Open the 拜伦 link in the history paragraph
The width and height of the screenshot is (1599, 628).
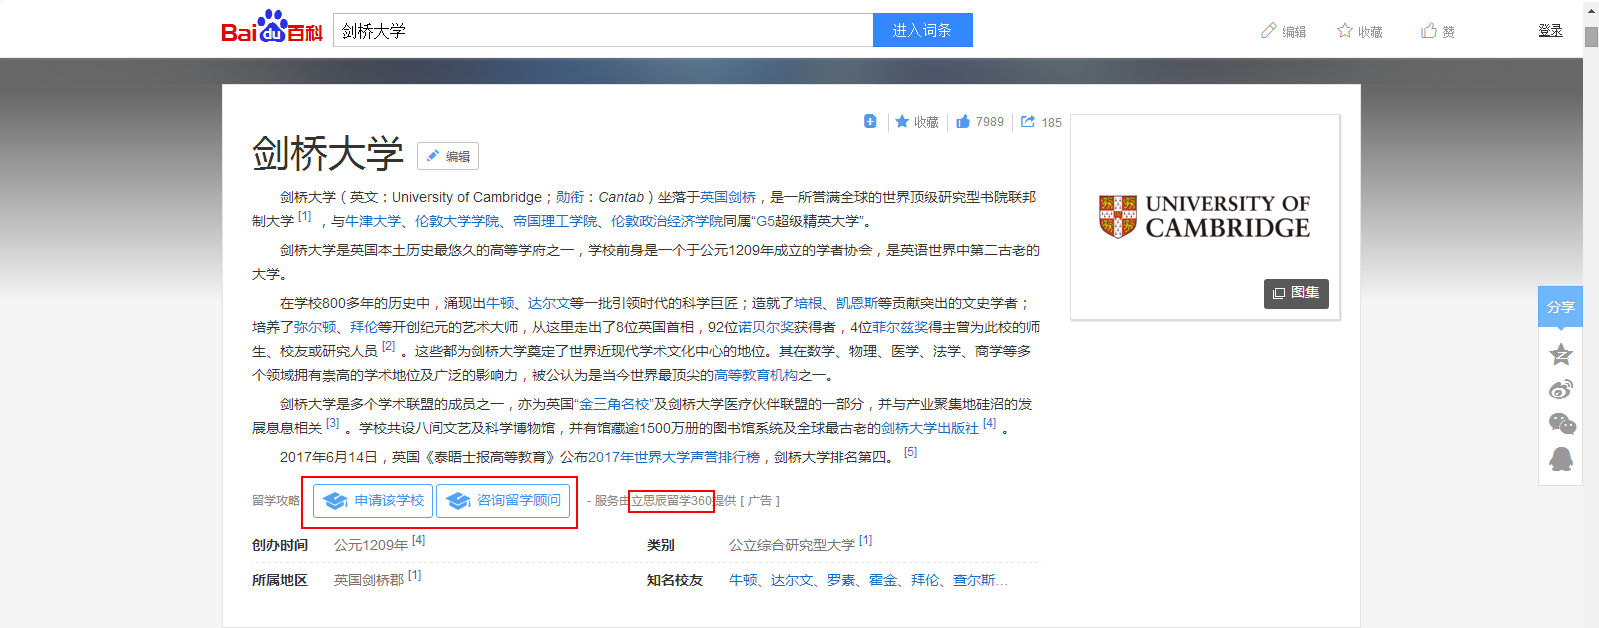(x=364, y=327)
